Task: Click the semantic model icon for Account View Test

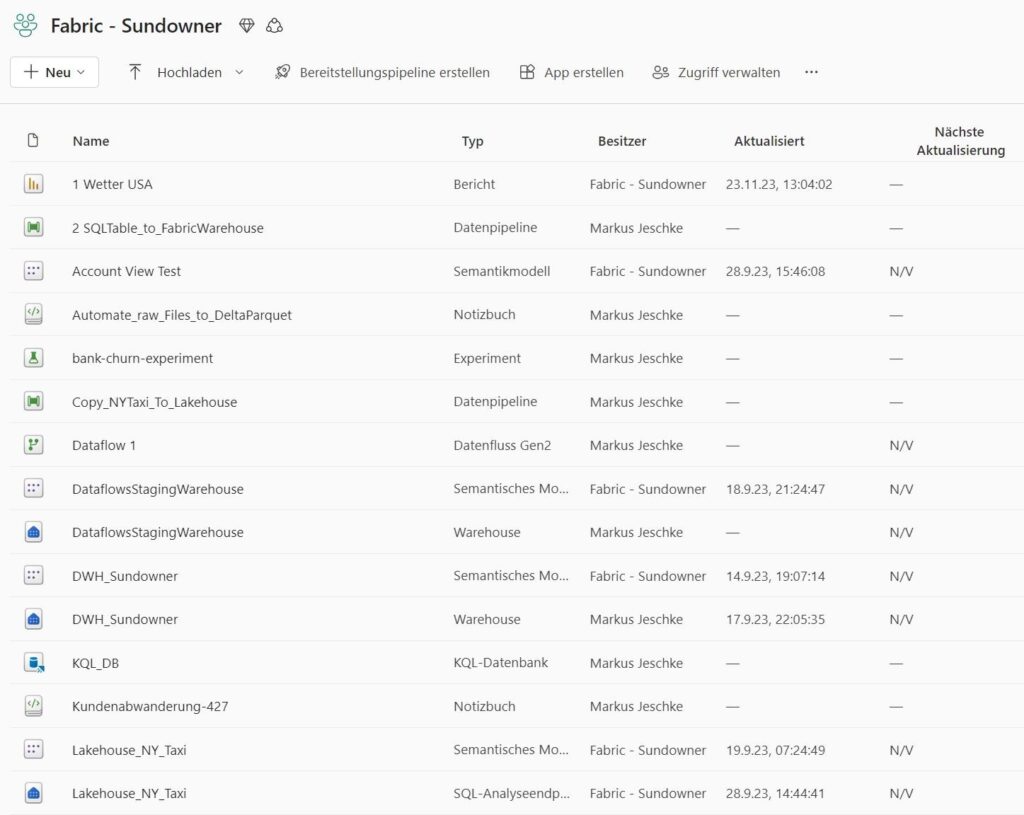Action: point(34,271)
